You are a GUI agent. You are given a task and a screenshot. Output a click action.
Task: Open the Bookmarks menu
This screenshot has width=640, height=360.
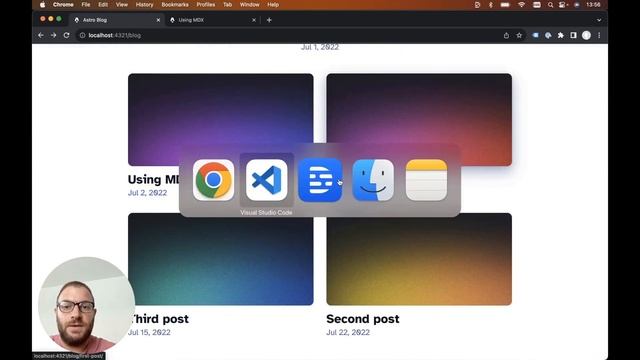point(175,5)
